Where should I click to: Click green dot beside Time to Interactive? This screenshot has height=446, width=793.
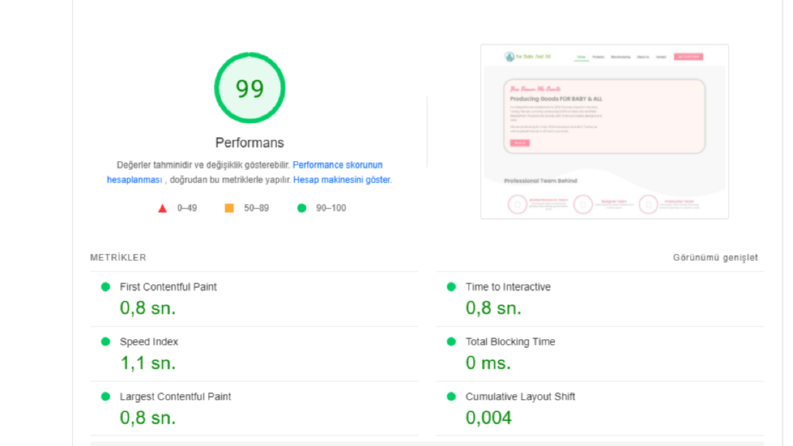451,287
